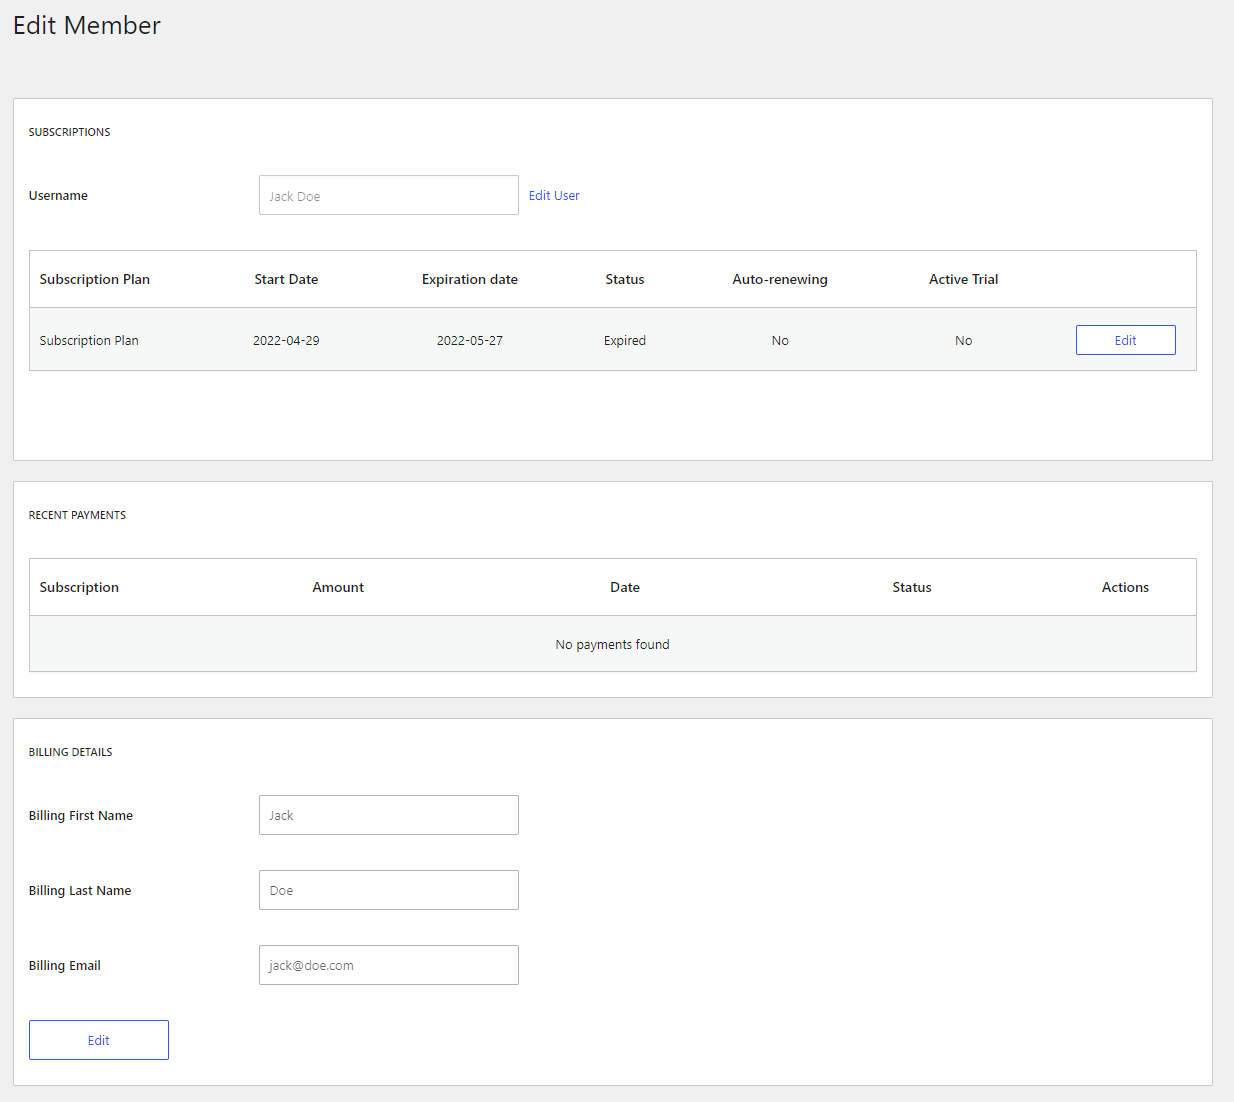
Task: Select the 2022-05-27 expiration date cell
Action: click(x=470, y=340)
